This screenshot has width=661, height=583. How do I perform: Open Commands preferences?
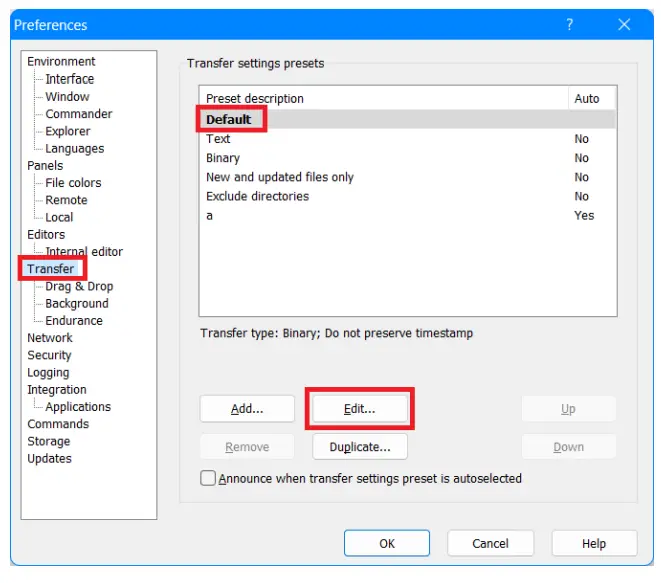[x=58, y=424]
